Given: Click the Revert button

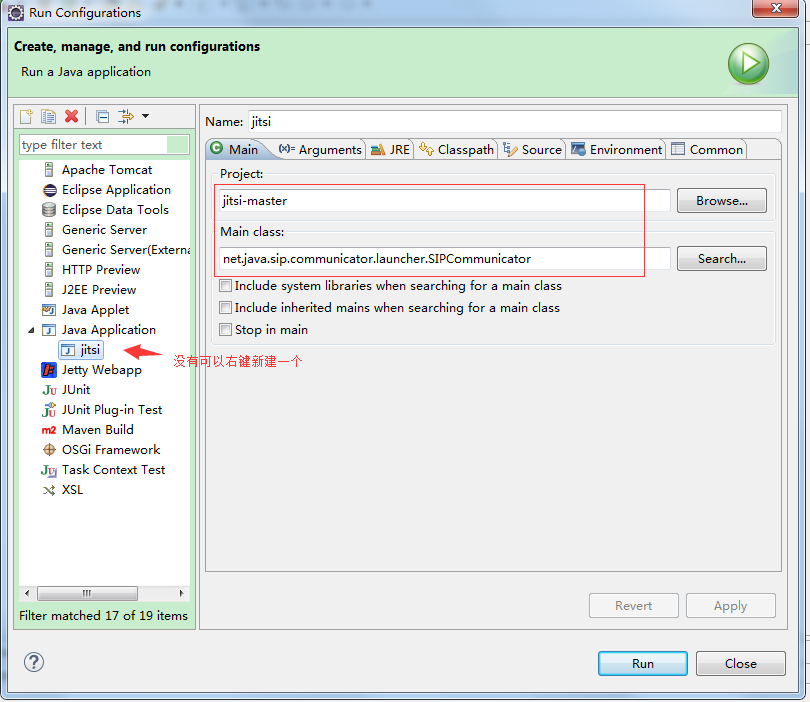Looking at the screenshot, I should tap(633, 605).
